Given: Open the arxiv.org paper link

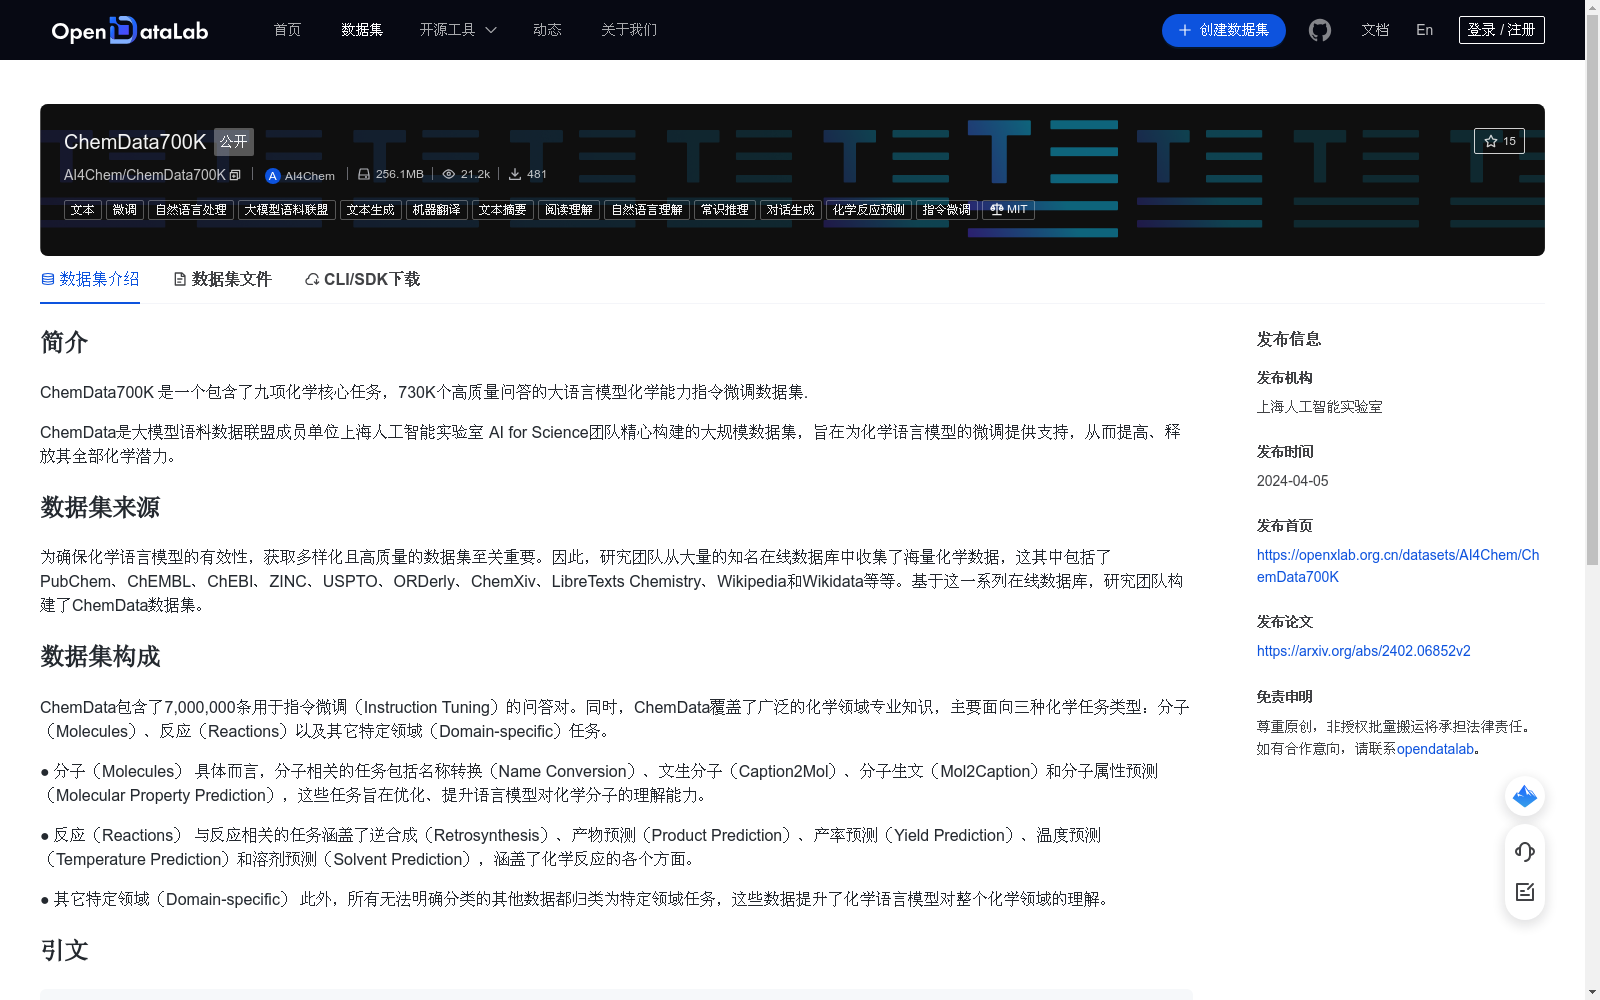Looking at the screenshot, I should point(1363,651).
